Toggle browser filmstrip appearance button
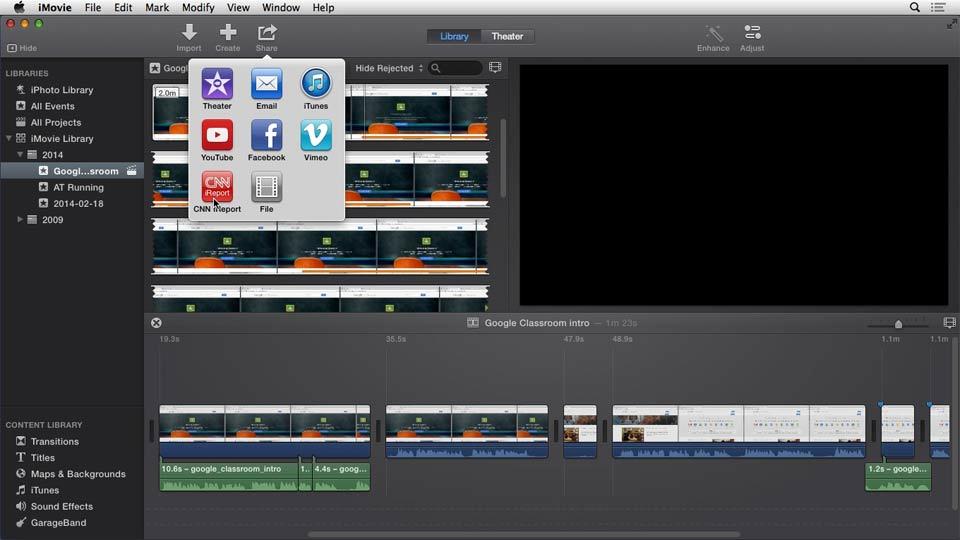Image resolution: width=960 pixels, height=540 pixels. point(495,67)
